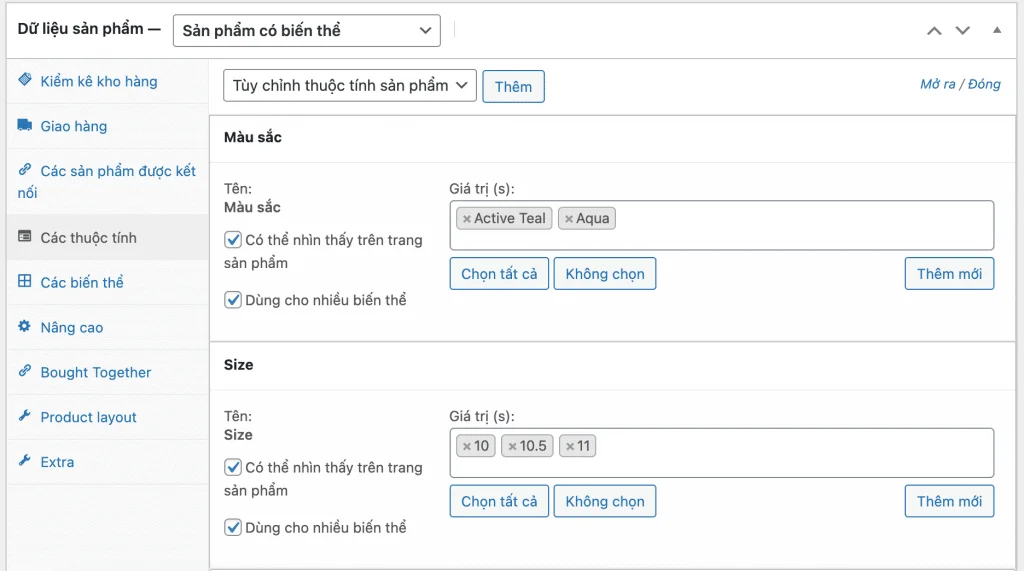Viewport: 1024px width, 571px height.
Task: Switch to the Các thuộc tính tab
Action: (88, 238)
